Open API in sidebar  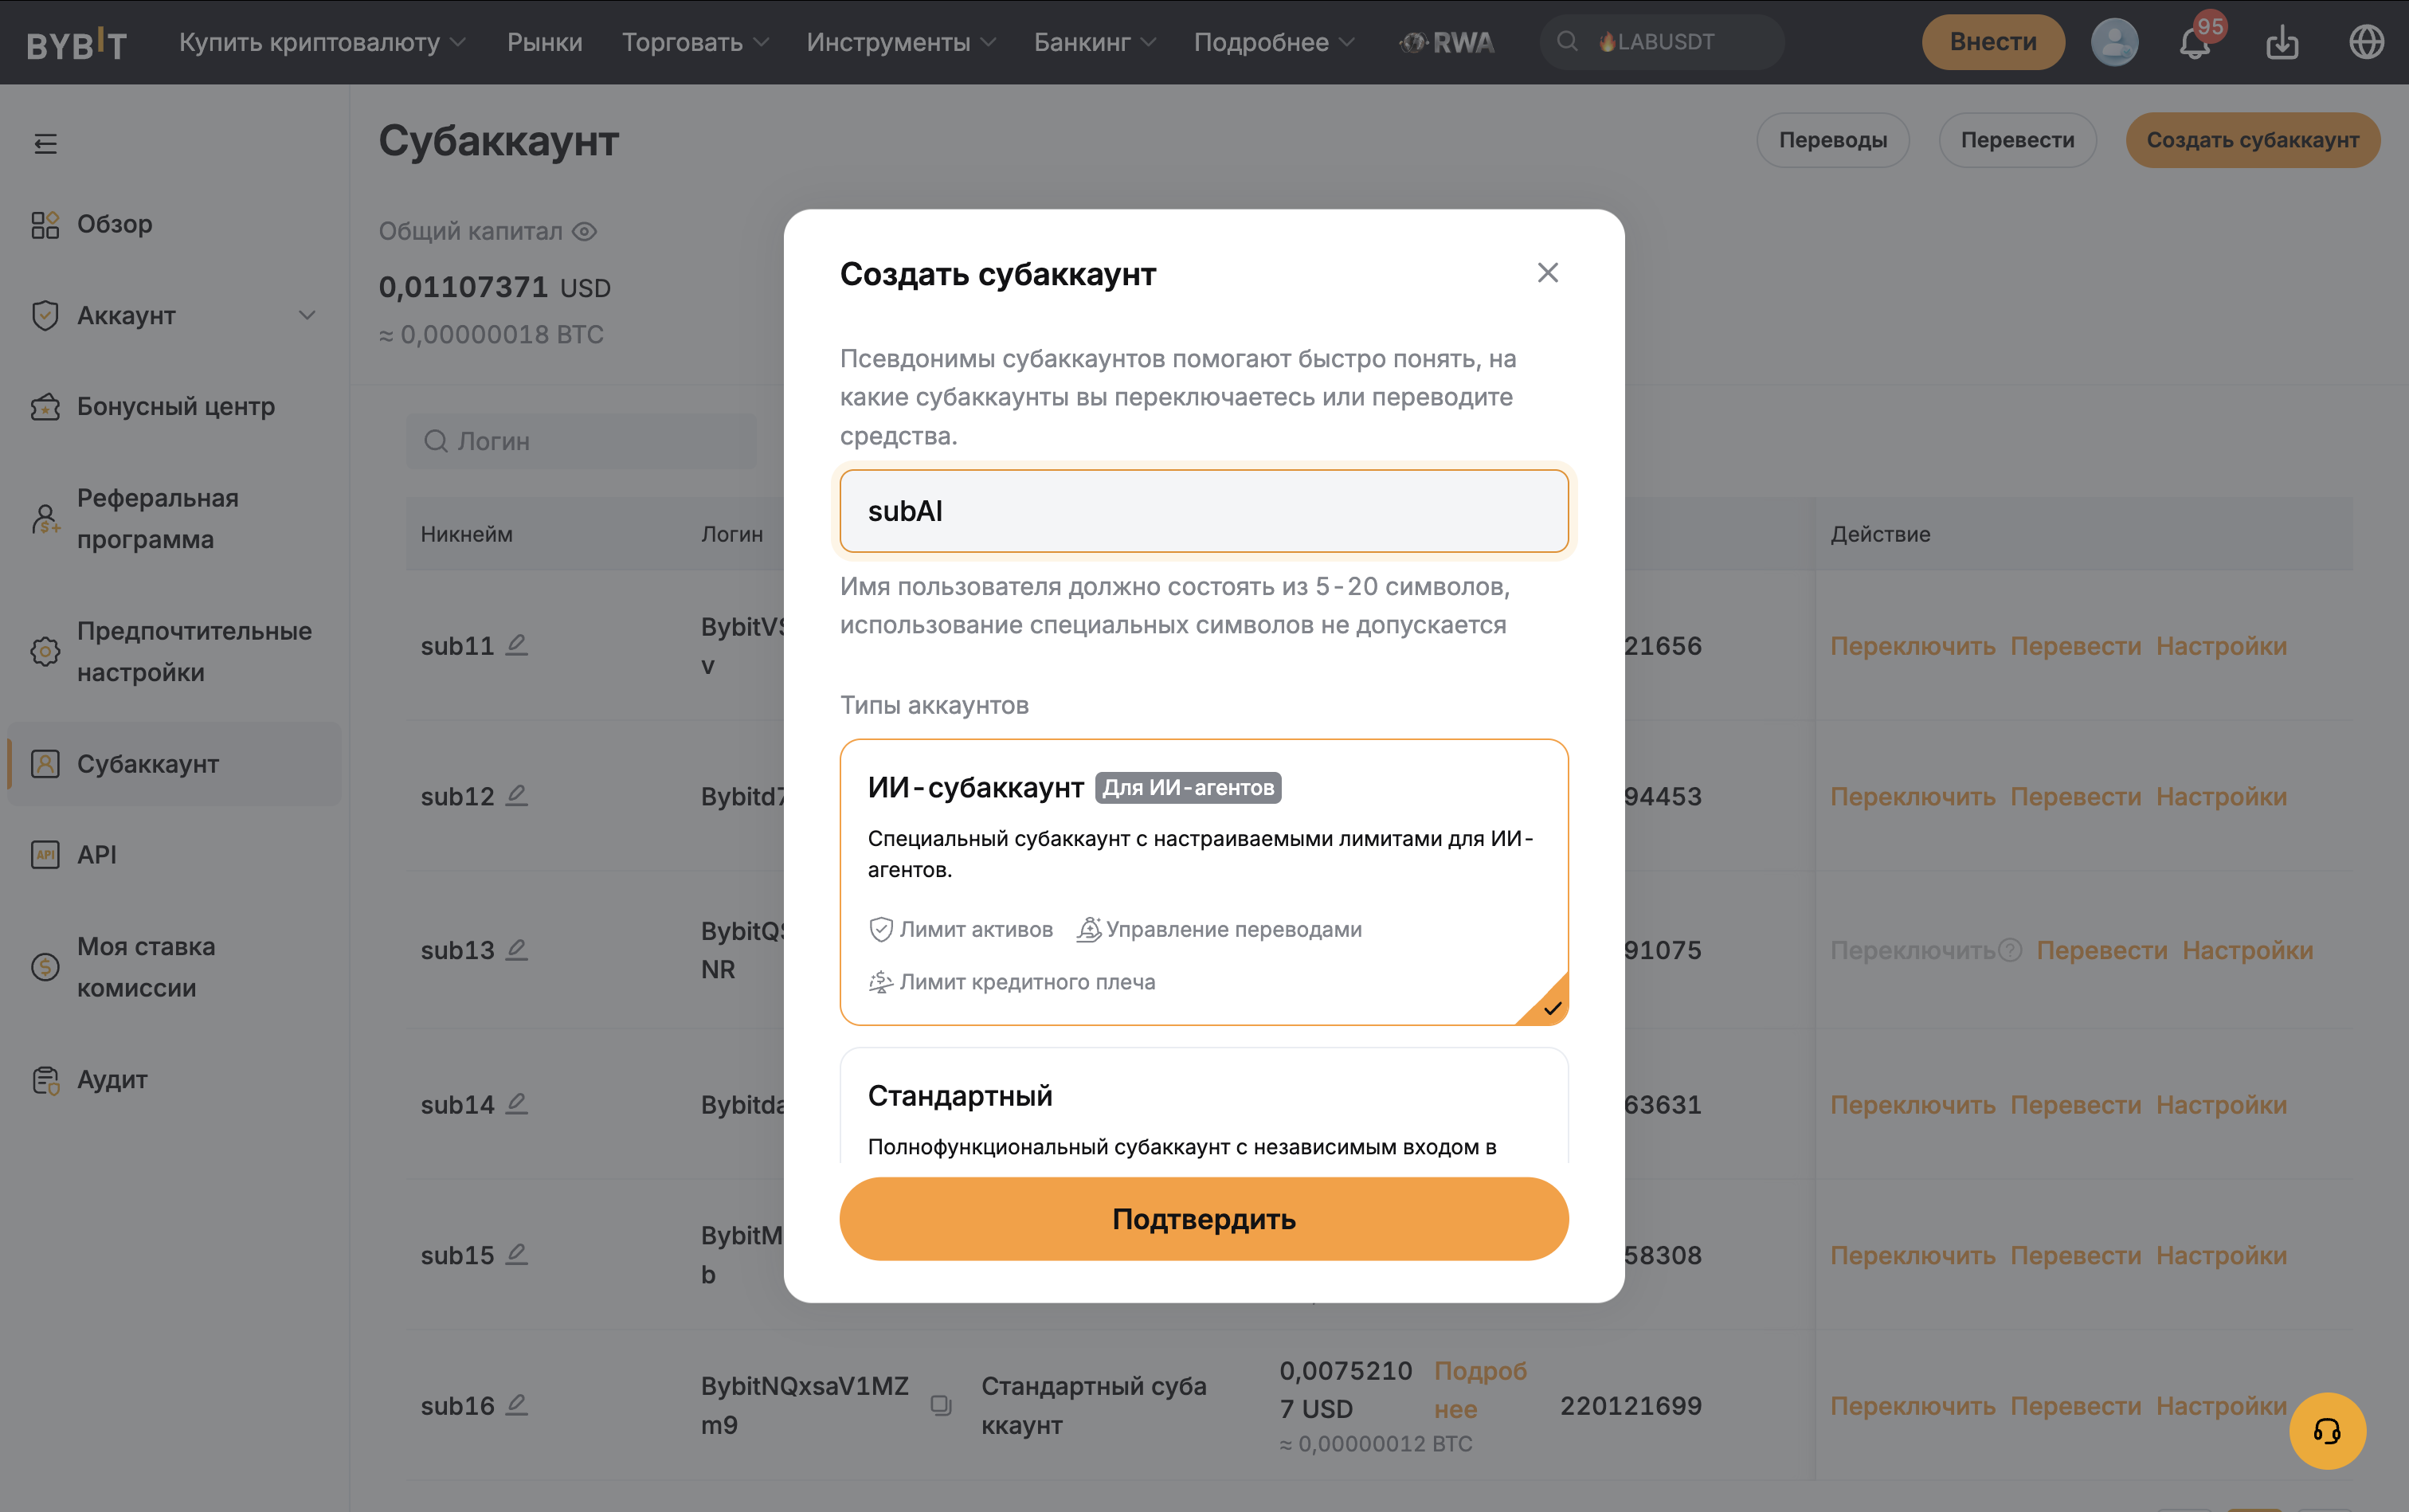pyautogui.click(x=174, y=855)
